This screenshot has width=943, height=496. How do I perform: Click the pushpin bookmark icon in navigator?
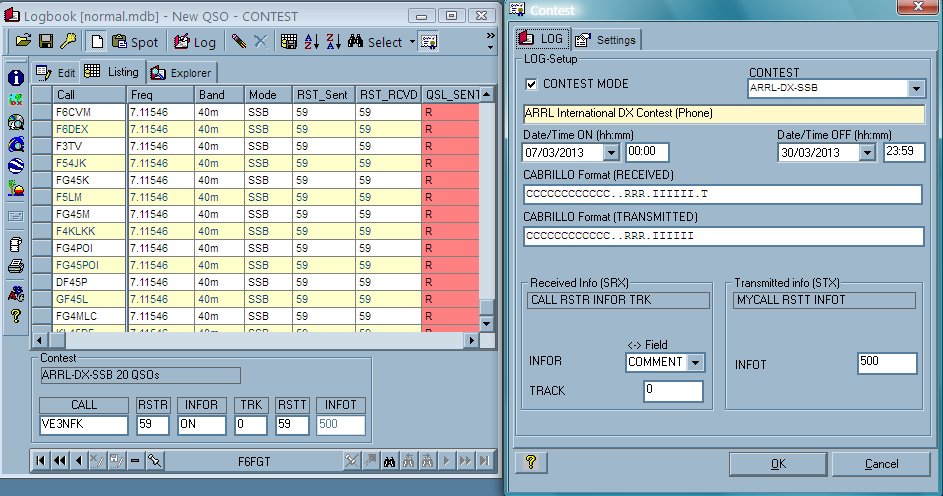tap(155, 461)
